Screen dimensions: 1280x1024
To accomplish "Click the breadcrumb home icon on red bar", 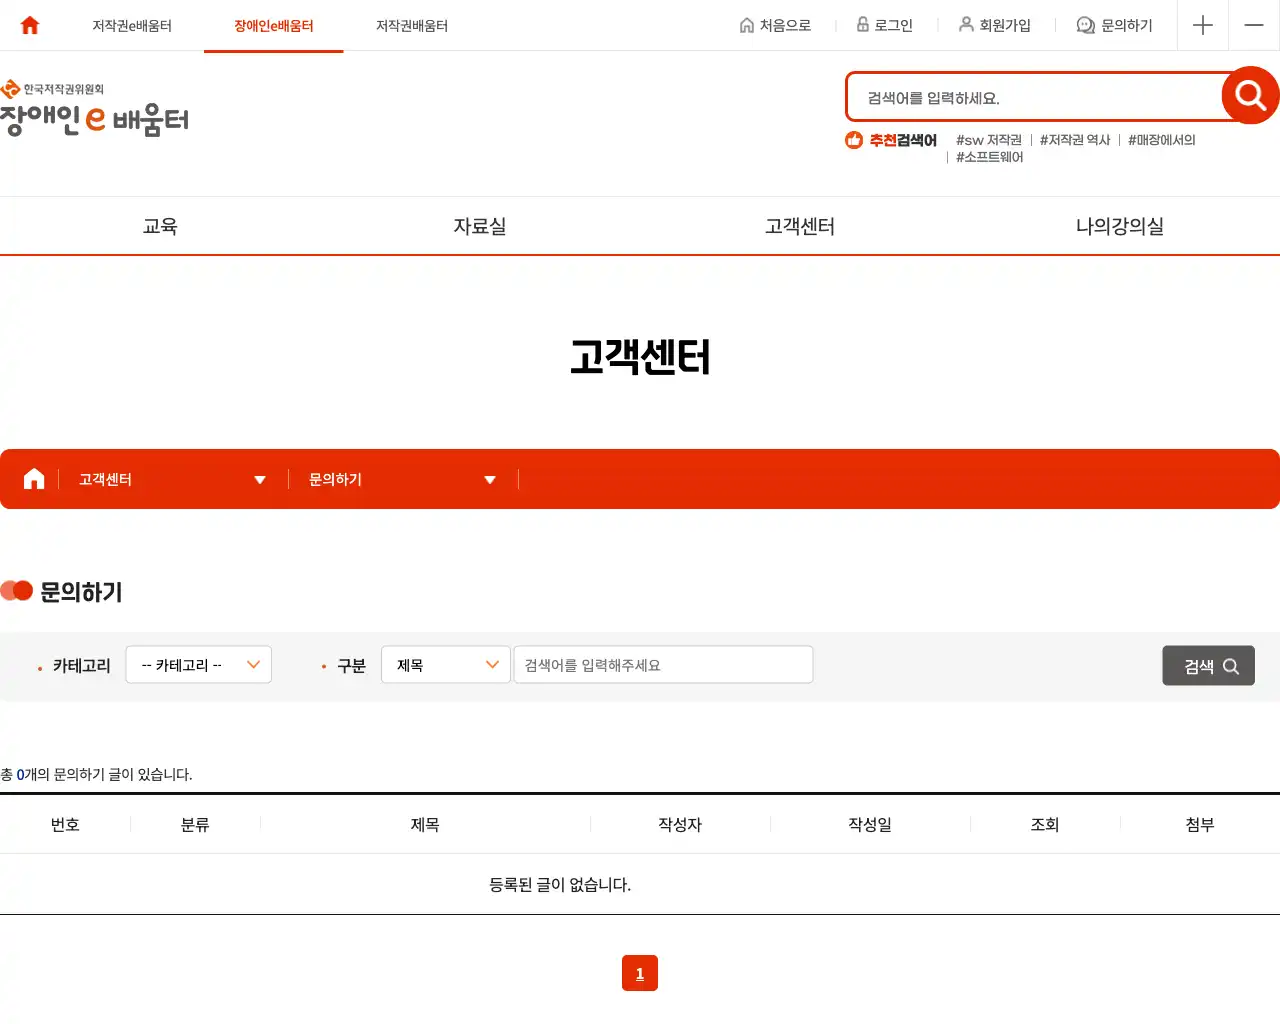I will pyautogui.click(x=33, y=478).
